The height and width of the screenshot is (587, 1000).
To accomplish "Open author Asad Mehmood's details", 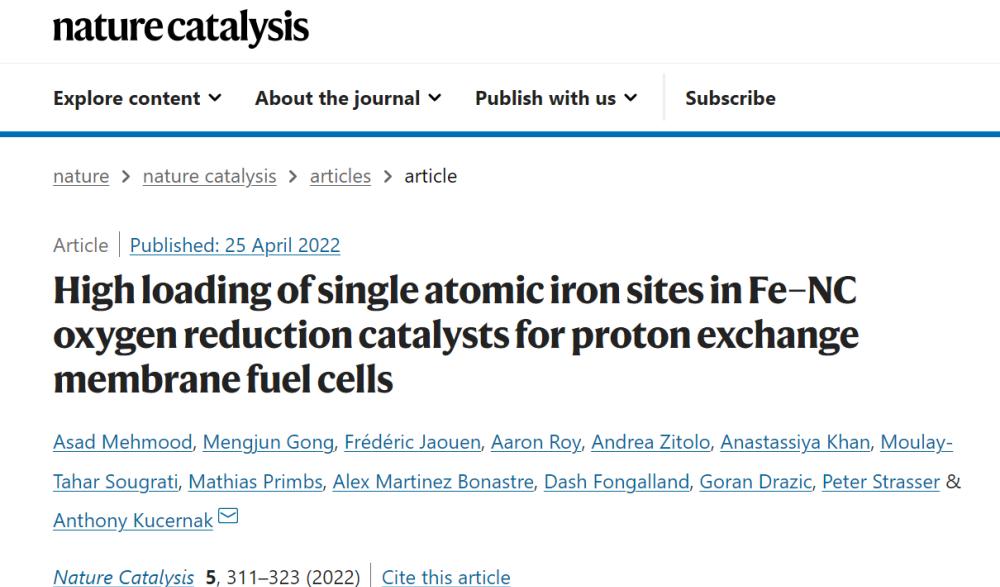I will [122, 442].
